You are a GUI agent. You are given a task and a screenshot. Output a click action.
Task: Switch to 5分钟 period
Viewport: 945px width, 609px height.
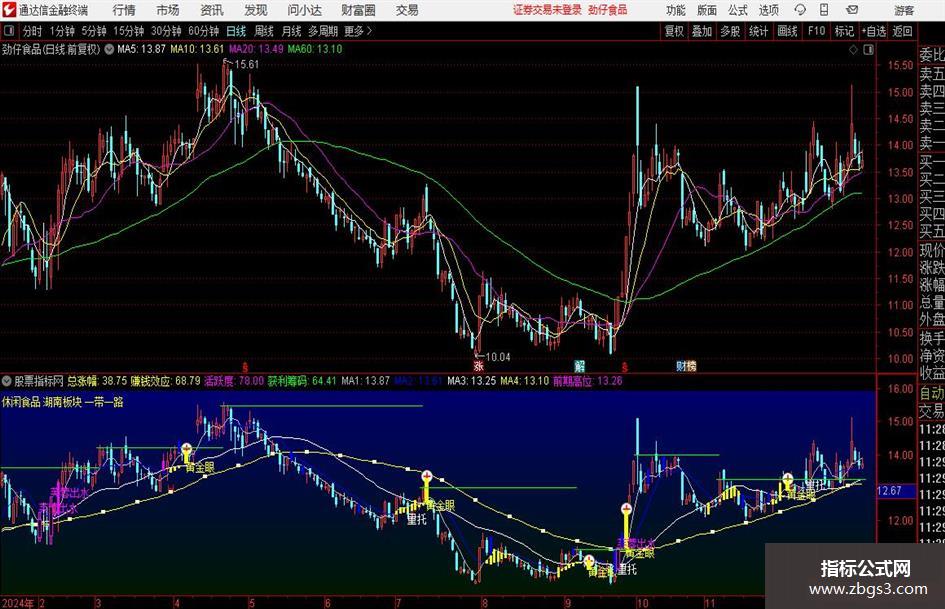94,31
